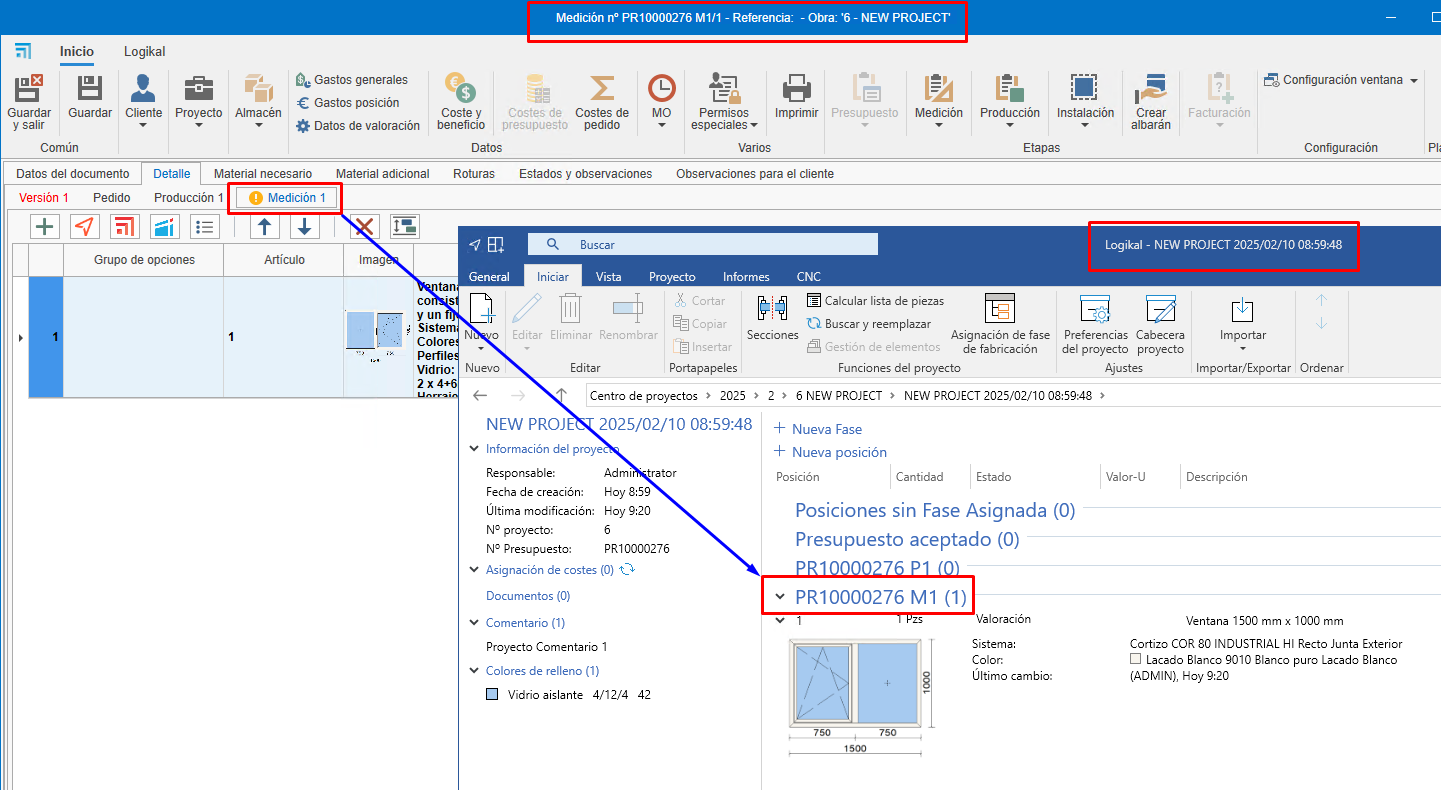Click Asignación de fase de fabricación

point(1000,324)
